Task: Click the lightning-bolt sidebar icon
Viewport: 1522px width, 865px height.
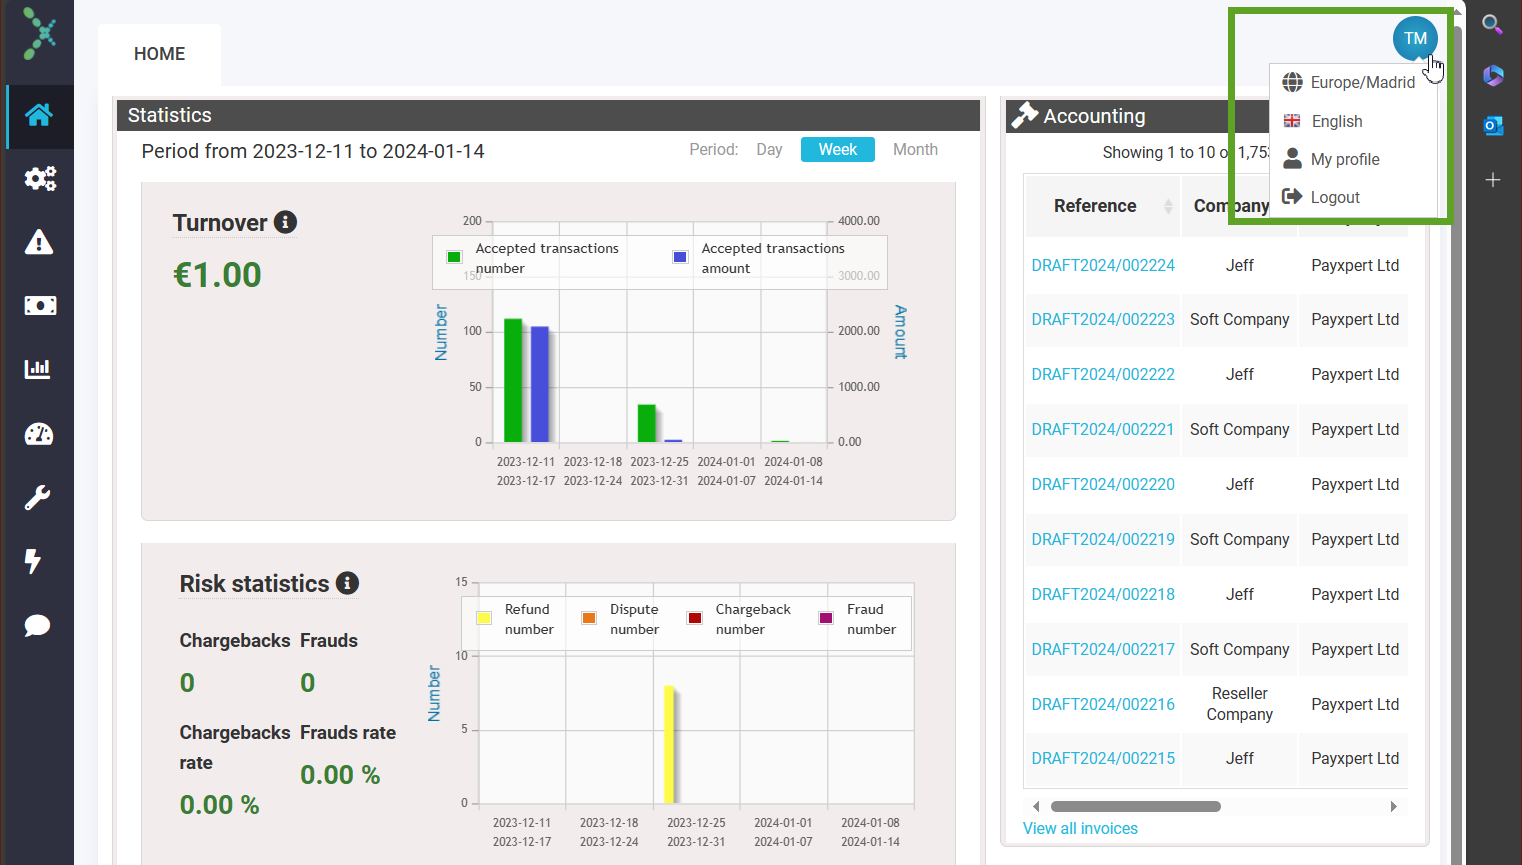Action: pos(37,561)
